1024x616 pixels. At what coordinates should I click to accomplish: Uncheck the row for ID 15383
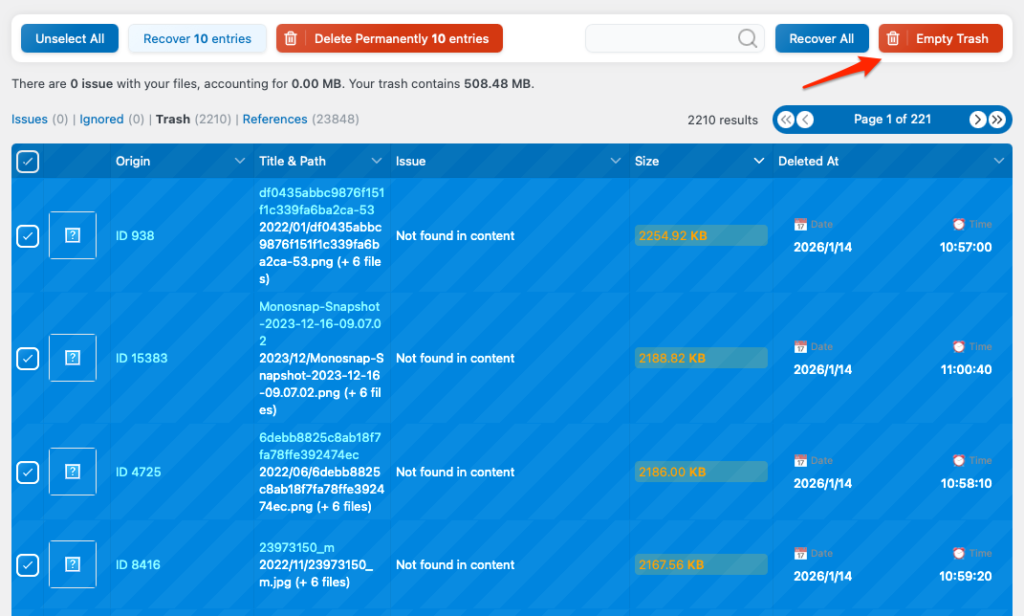(28, 358)
